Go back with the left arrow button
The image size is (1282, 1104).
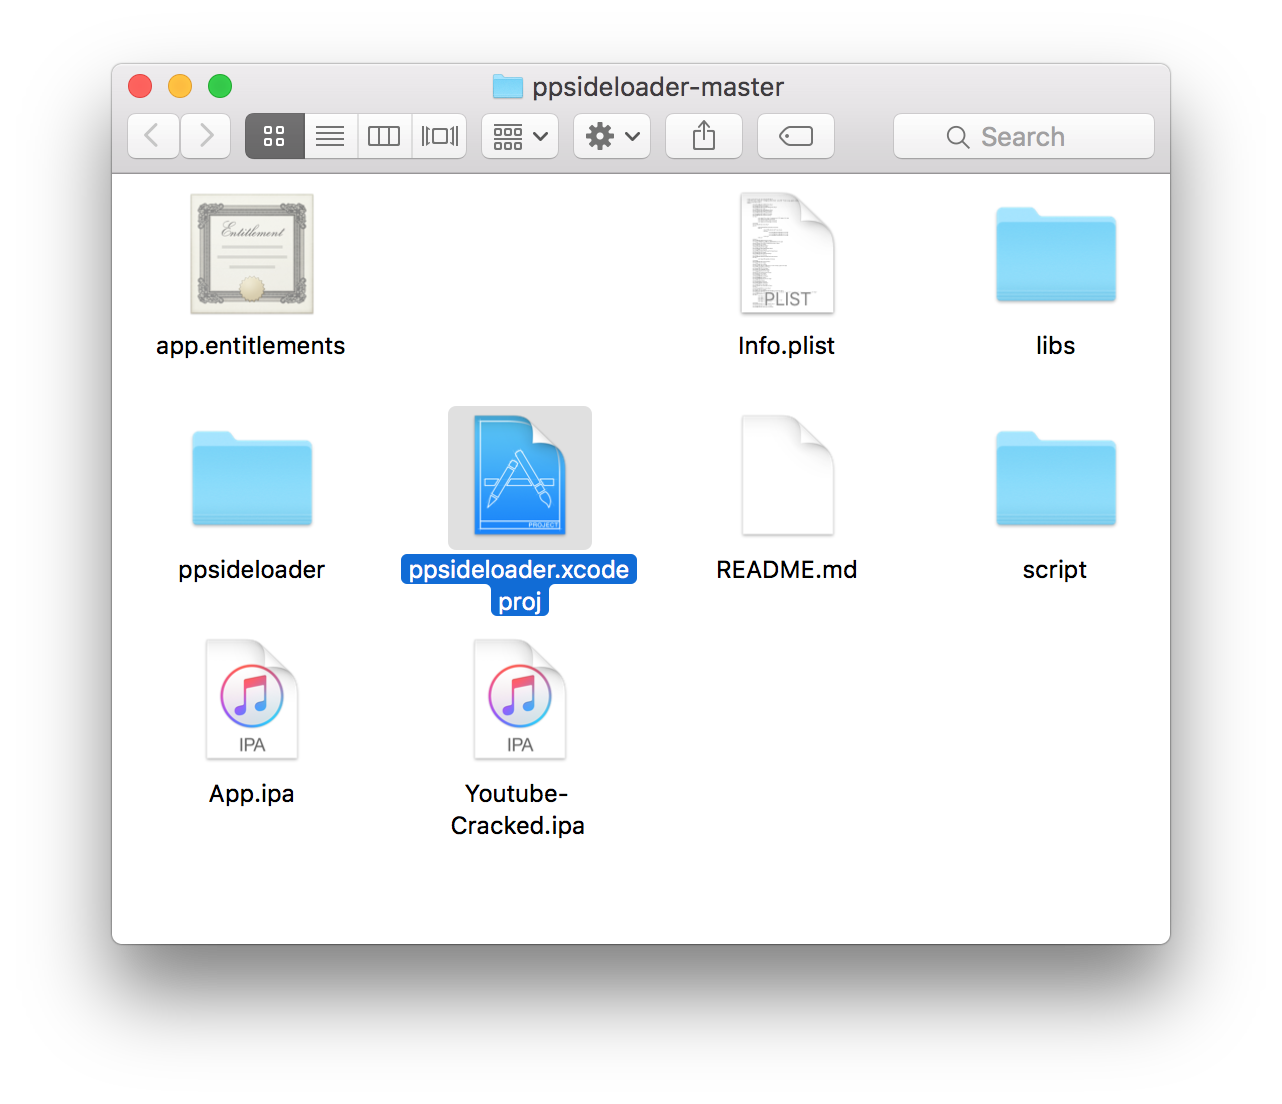(x=153, y=136)
